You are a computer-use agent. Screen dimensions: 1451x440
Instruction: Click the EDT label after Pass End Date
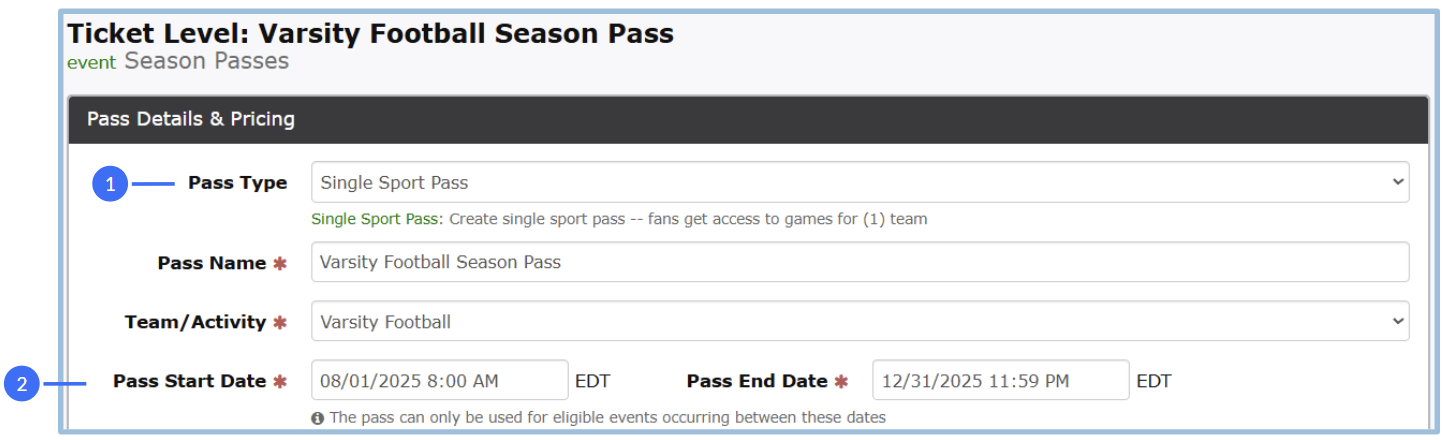pos(1154,381)
